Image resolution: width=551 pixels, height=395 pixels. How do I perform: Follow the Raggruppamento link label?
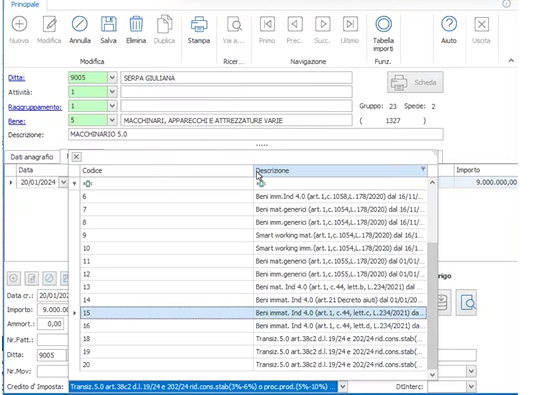coord(35,107)
